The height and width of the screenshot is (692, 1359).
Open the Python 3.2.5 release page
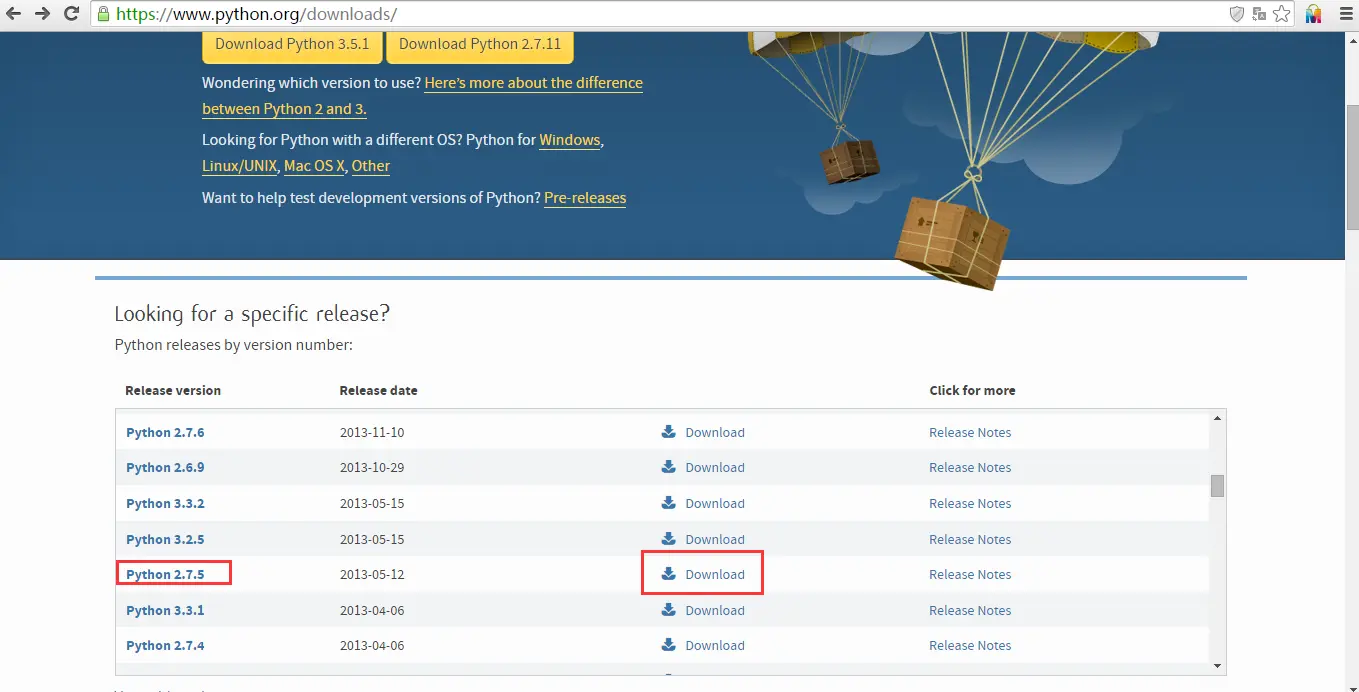pyautogui.click(x=165, y=539)
